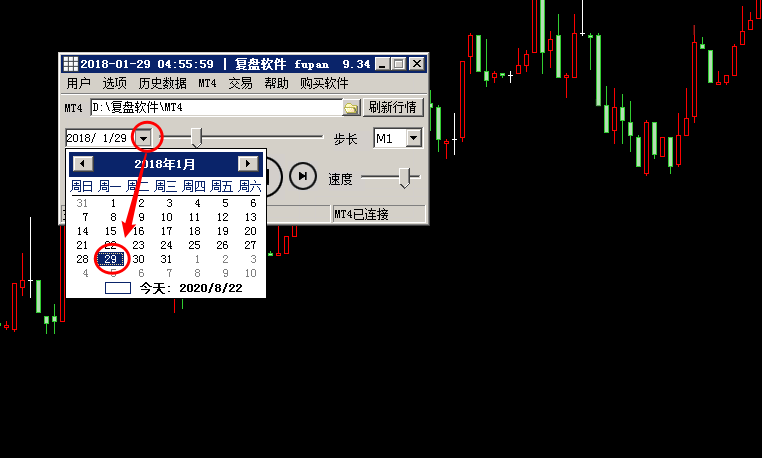Click the folder browse icon beside MT4 path

(351, 108)
